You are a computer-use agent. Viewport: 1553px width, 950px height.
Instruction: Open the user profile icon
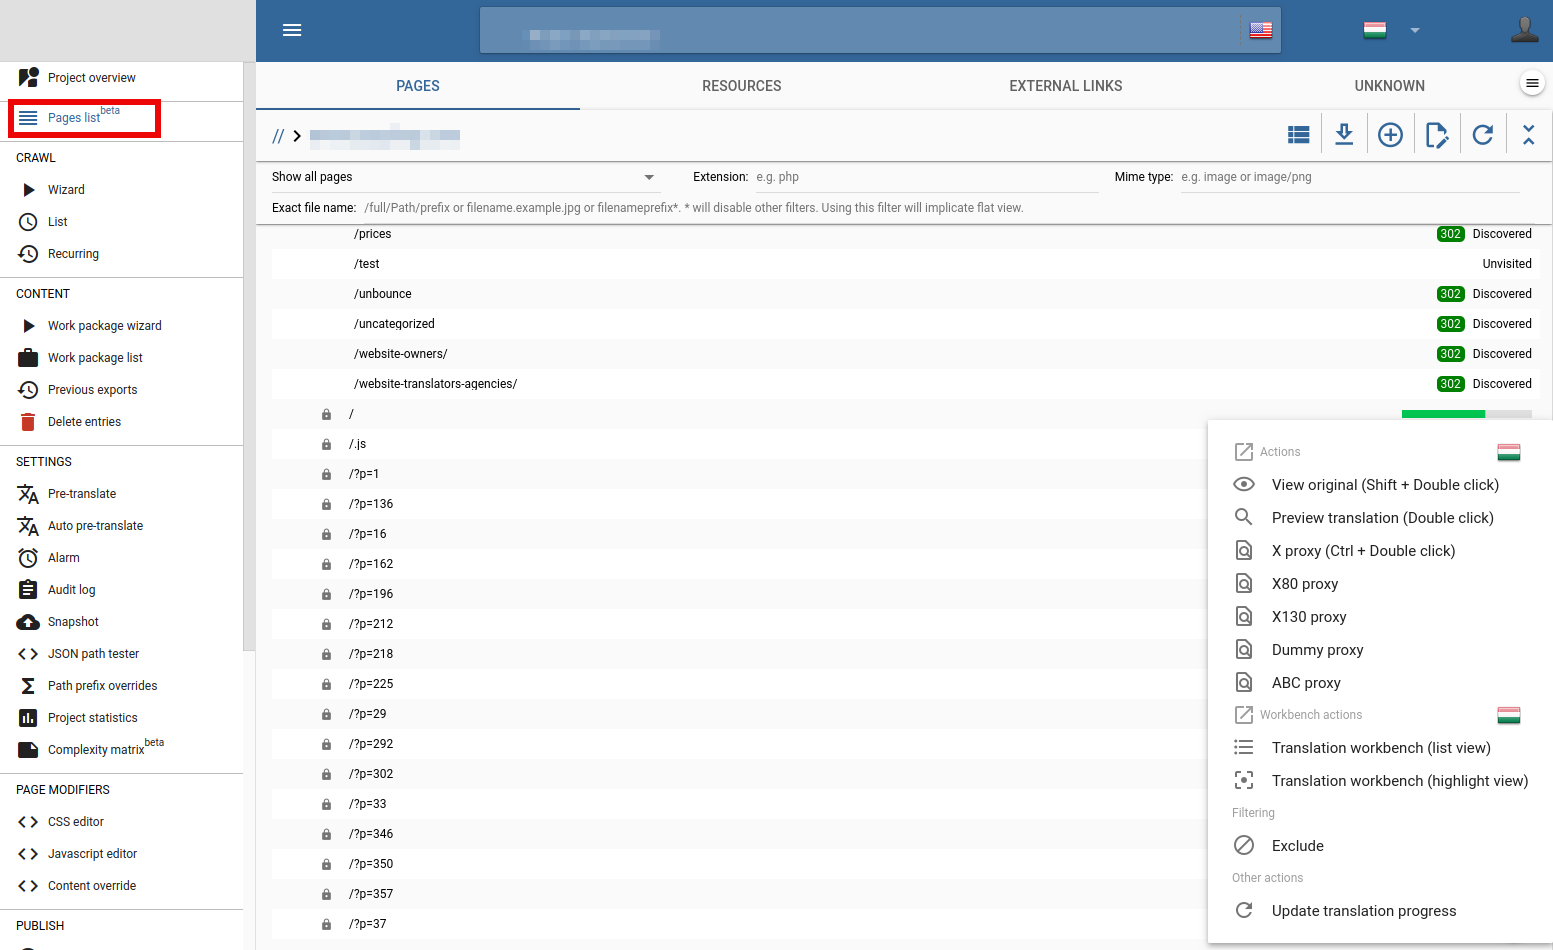[1524, 30]
